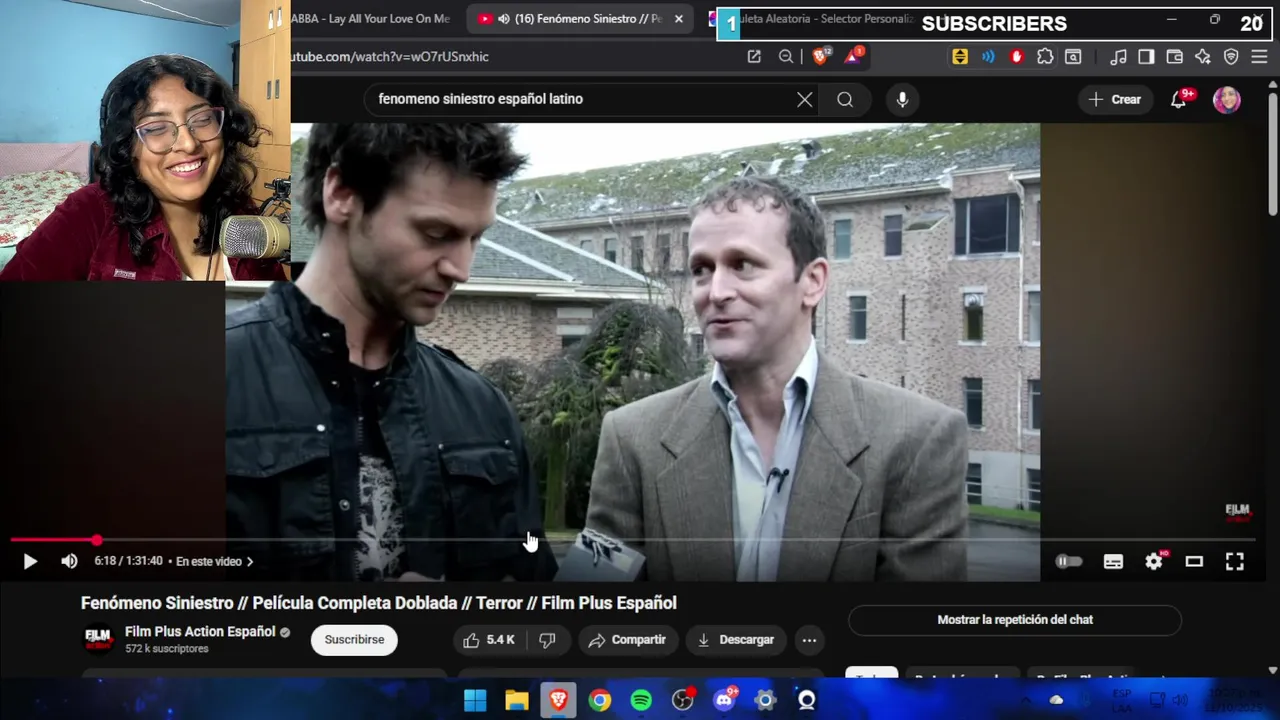The width and height of the screenshot is (1280, 720).
Task: Open File Explorer from the taskbar
Action: [x=517, y=700]
